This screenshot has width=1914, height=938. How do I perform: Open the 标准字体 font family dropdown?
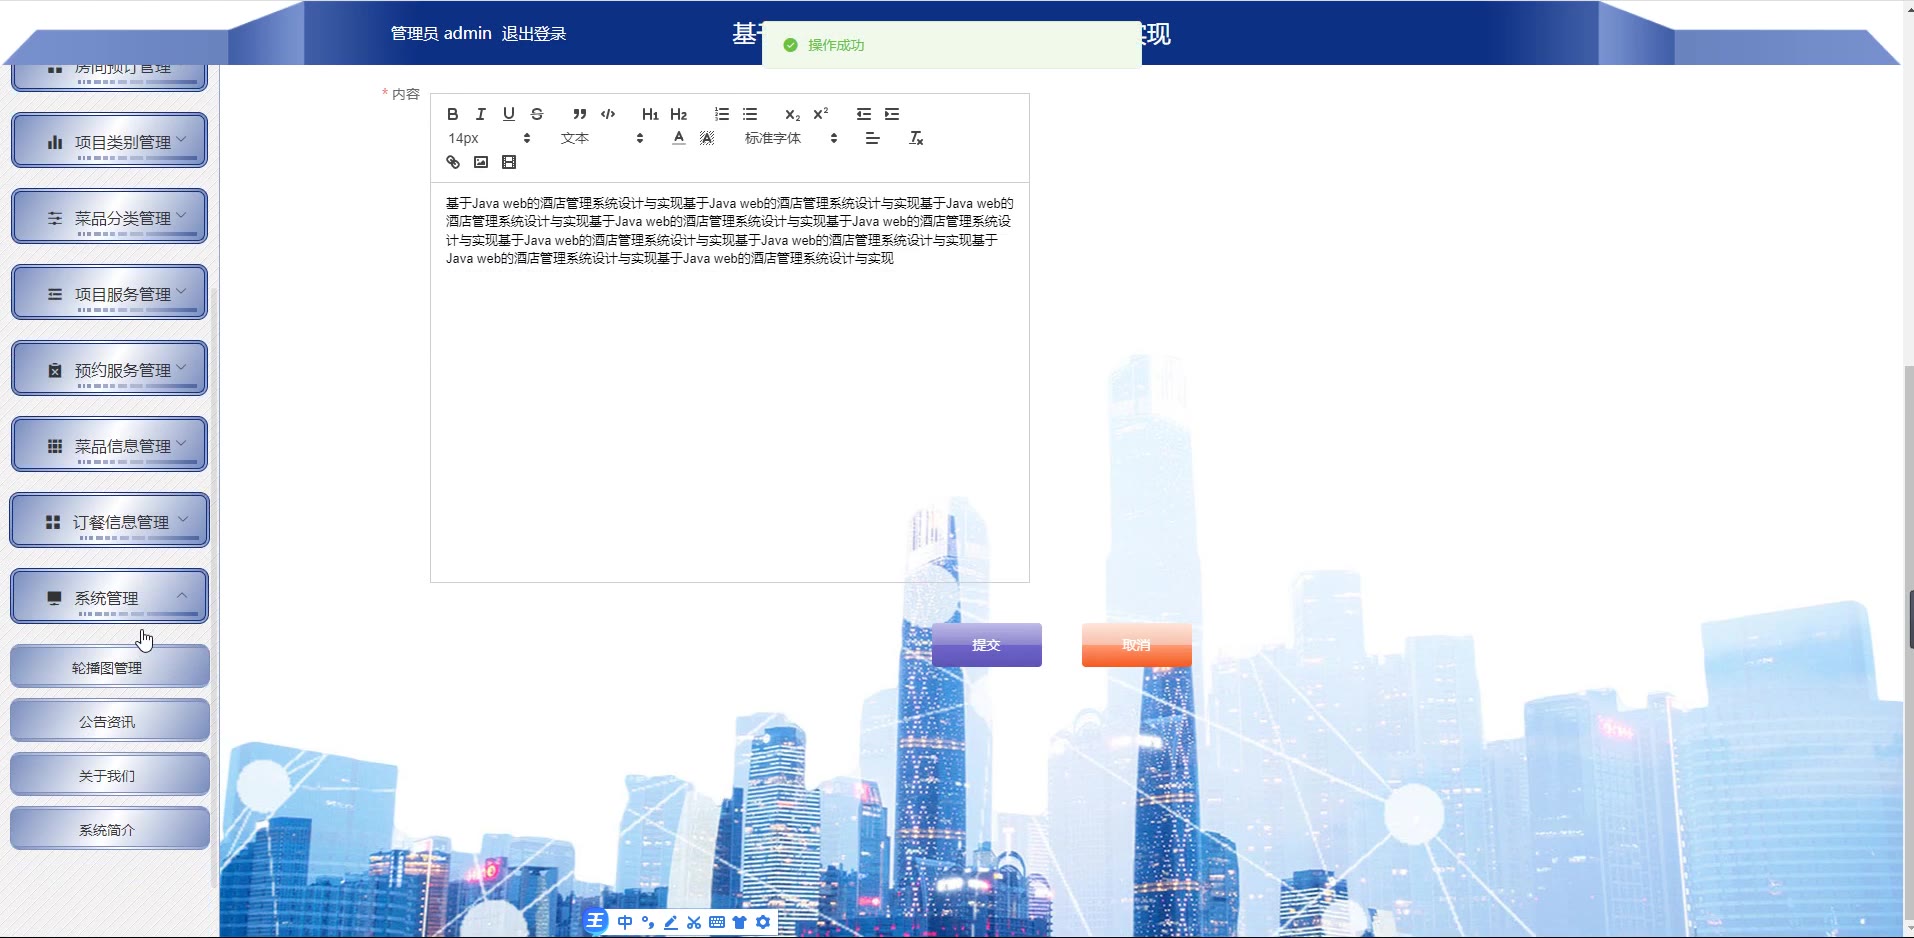(x=791, y=138)
